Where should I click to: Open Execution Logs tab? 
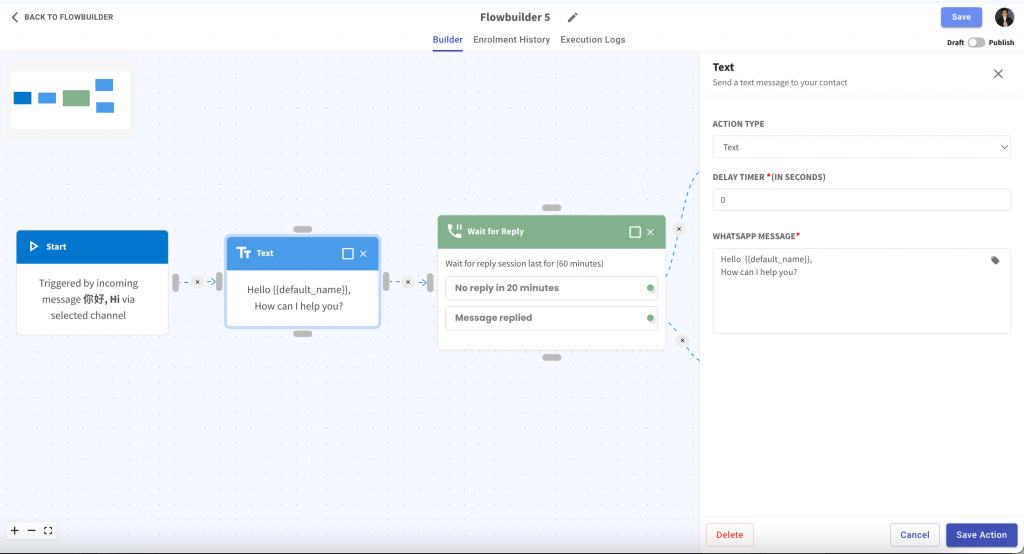592,40
